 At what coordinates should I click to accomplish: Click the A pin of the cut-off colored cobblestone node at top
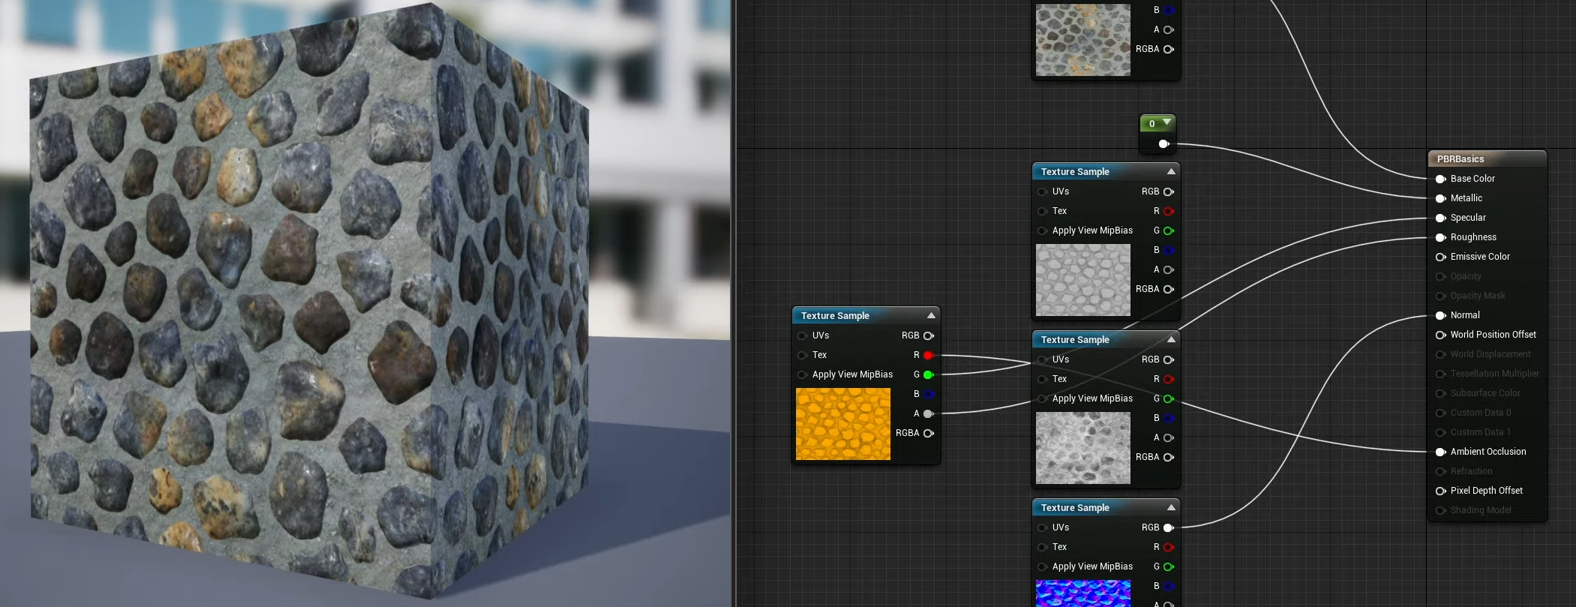click(x=1169, y=30)
